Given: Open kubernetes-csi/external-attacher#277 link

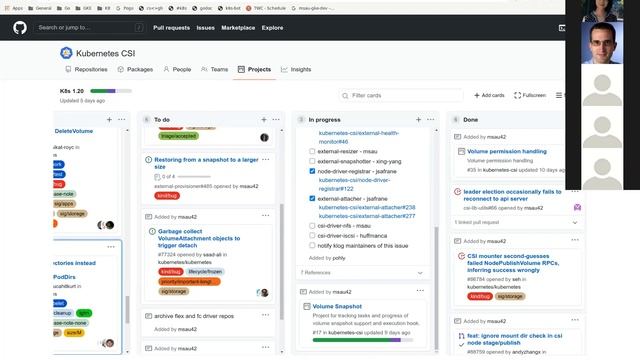Looking at the screenshot, I should [x=367, y=216].
